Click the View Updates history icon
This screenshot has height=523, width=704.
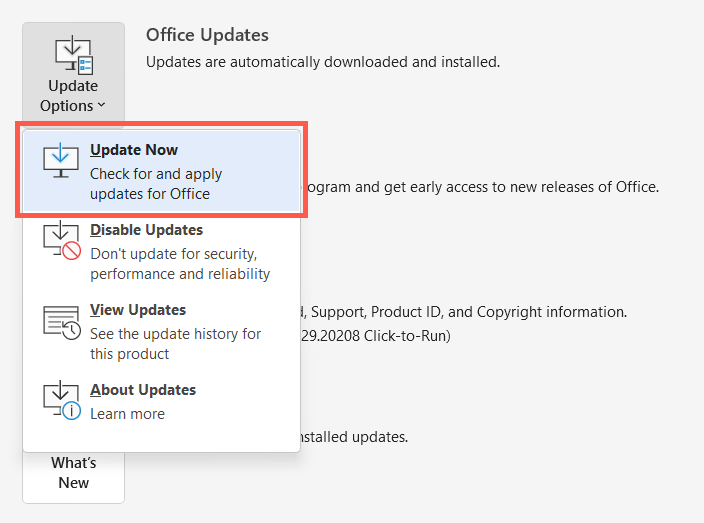[61, 320]
